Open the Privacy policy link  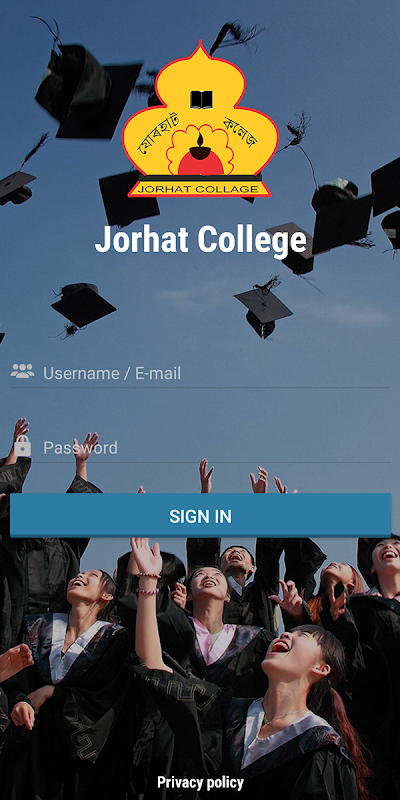pyautogui.click(x=201, y=782)
